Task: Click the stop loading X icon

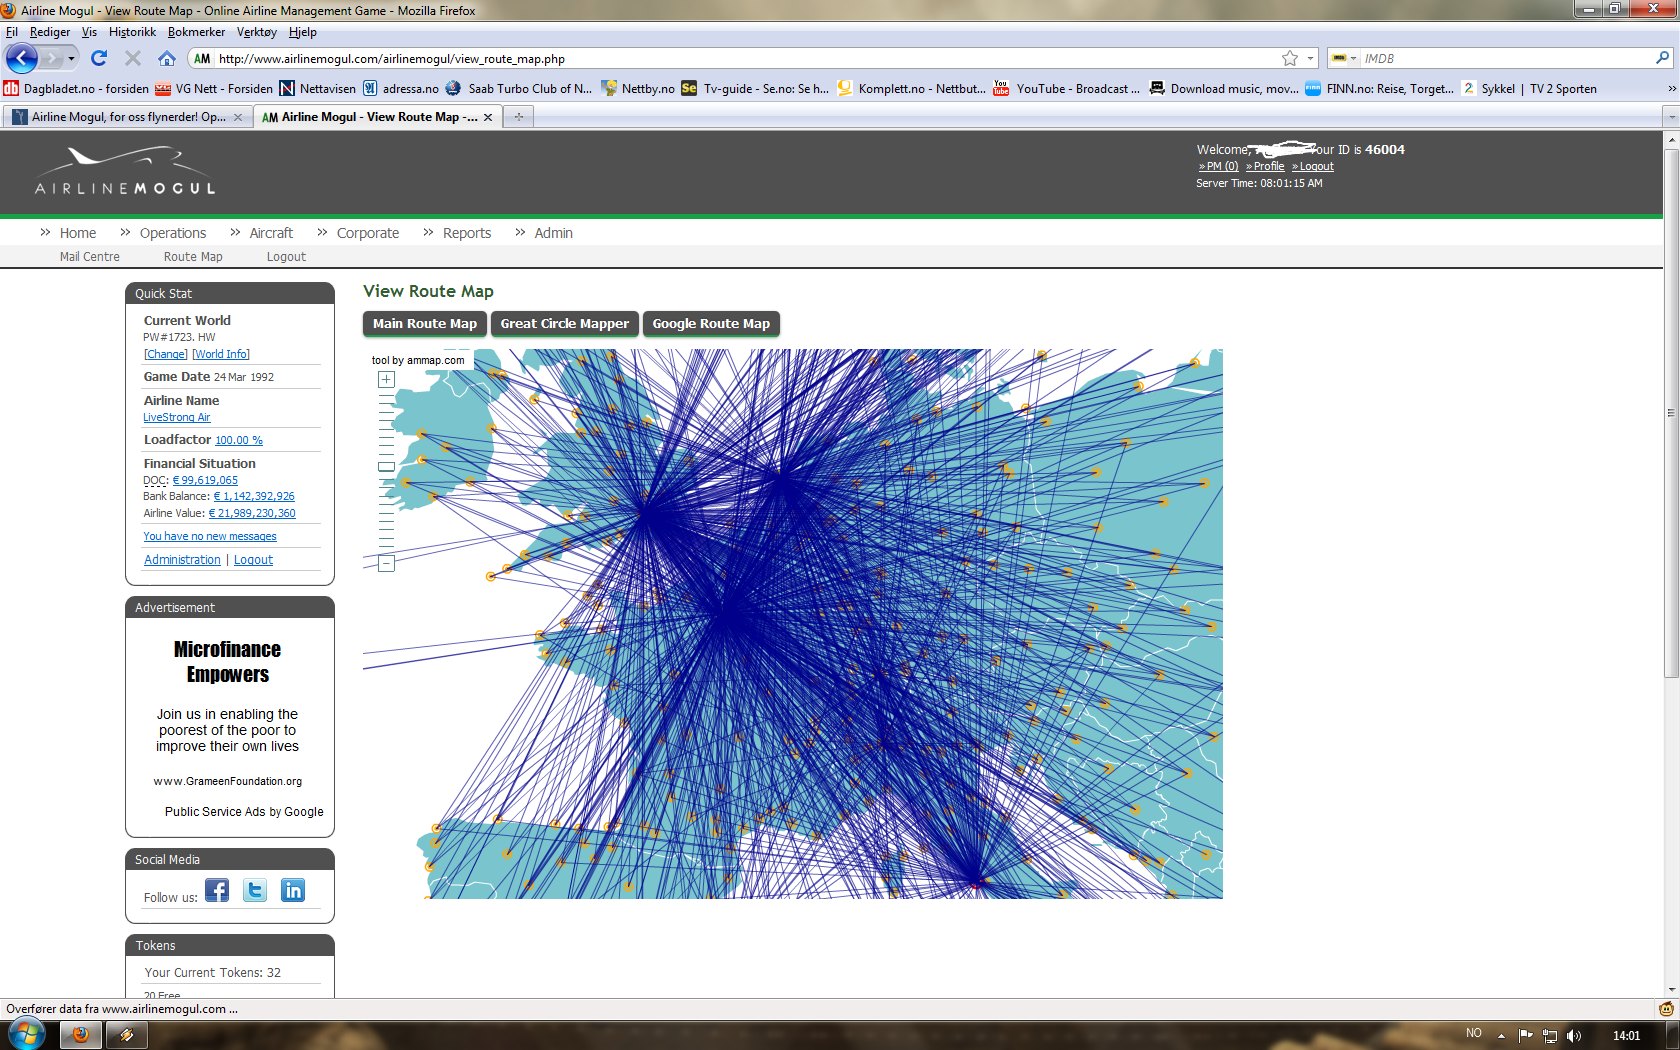Action: click(132, 58)
